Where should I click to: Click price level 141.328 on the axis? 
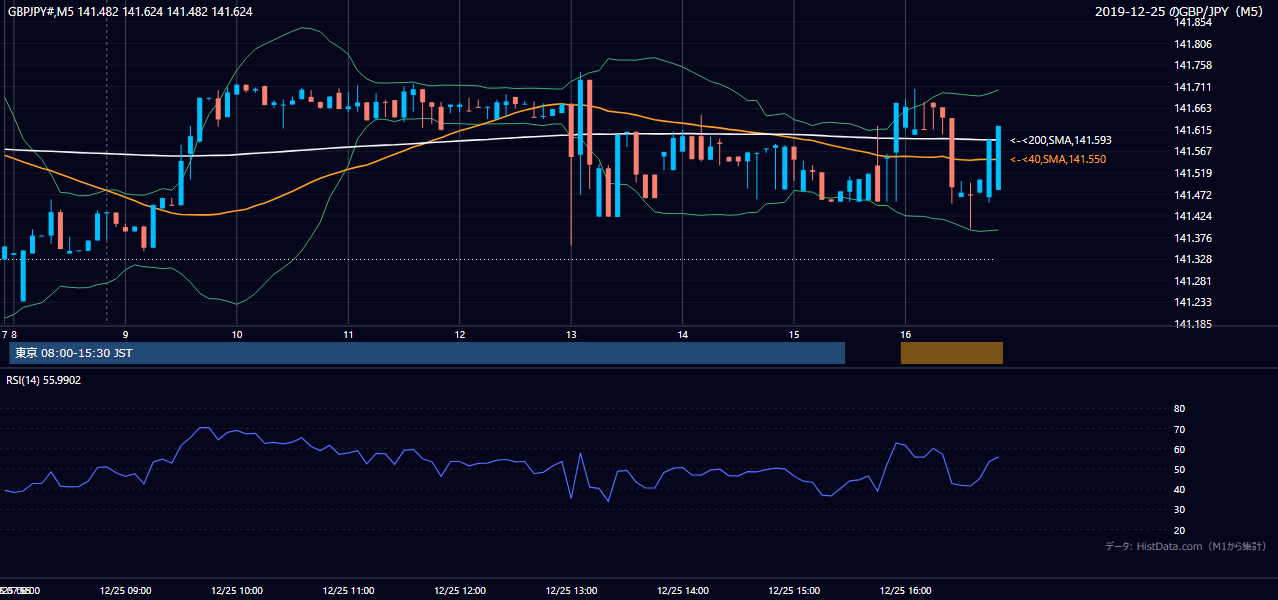1193,259
